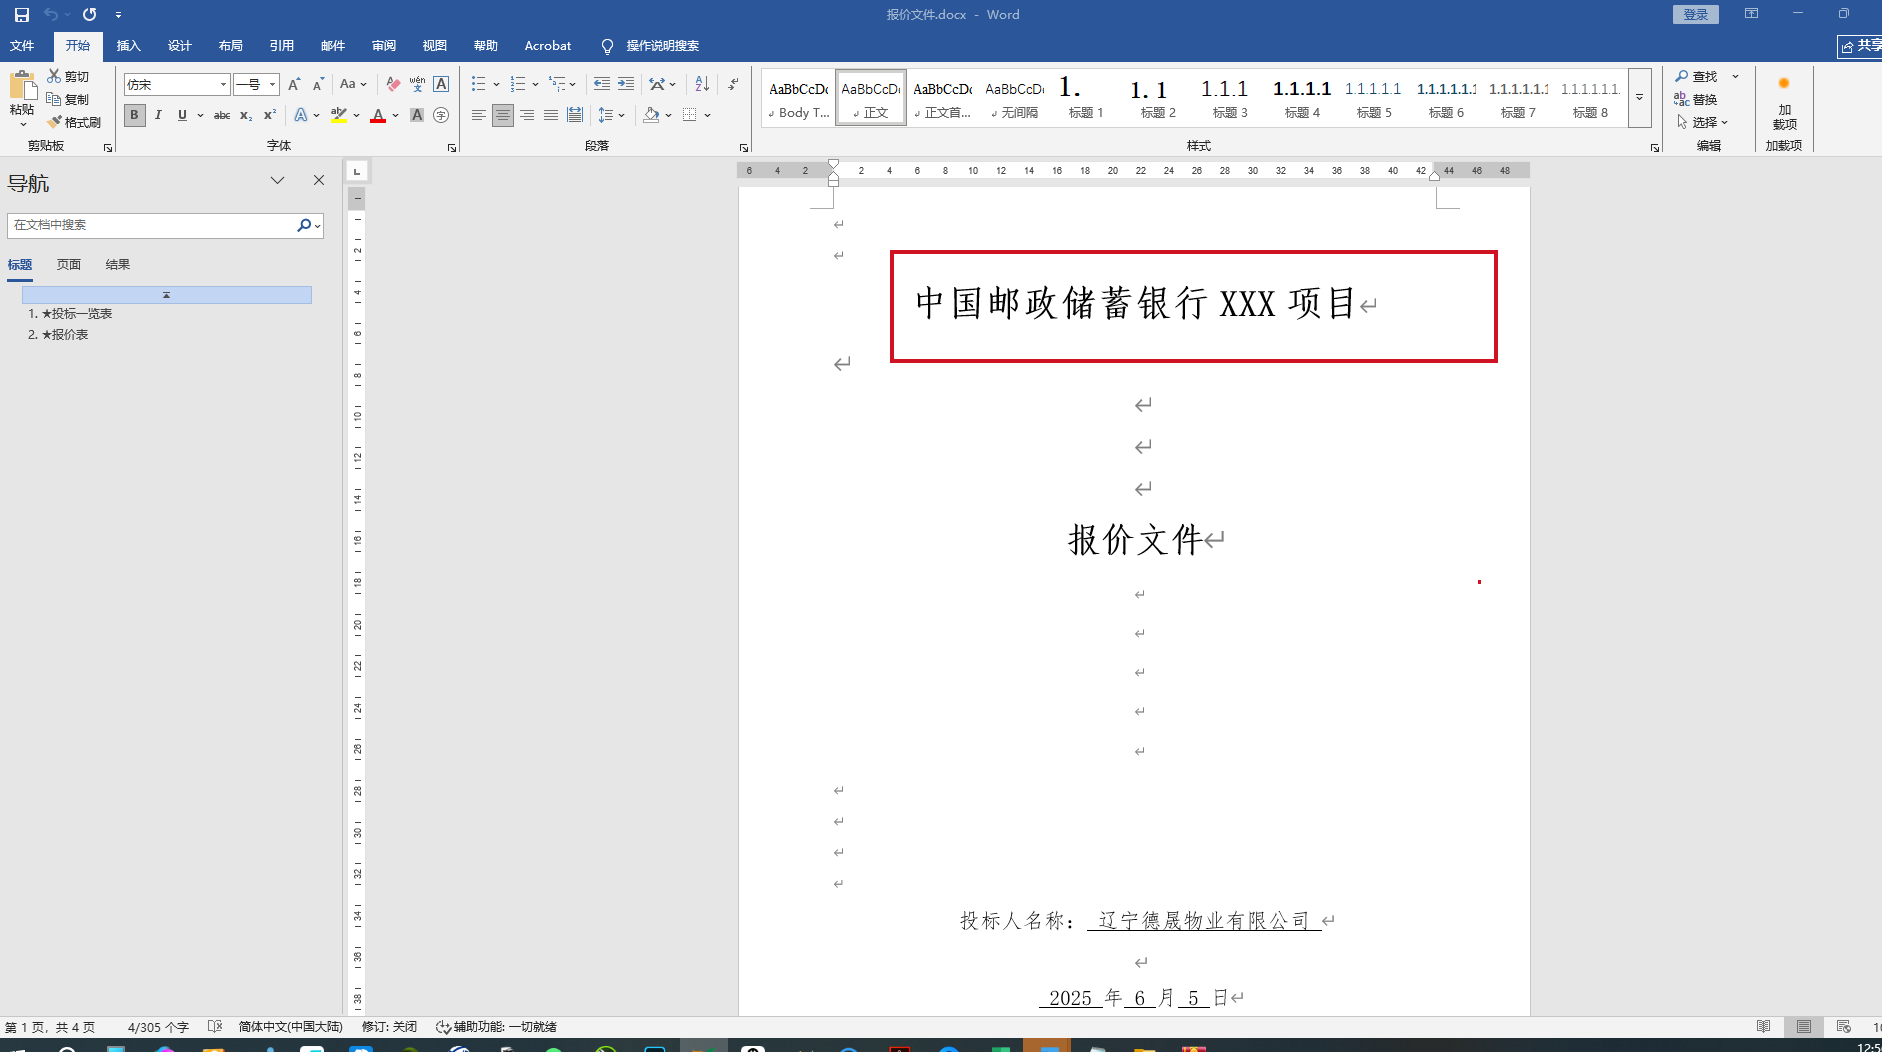1882x1052 pixels.
Task: Open the navigation pane options chevron
Action: [x=277, y=181]
